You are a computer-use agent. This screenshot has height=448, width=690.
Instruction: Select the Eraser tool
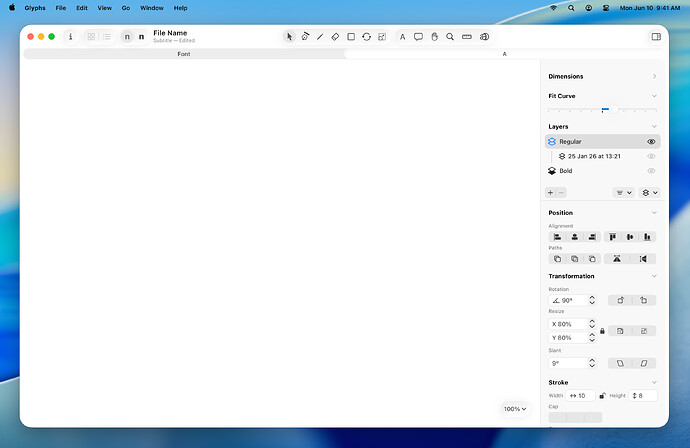coord(335,37)
